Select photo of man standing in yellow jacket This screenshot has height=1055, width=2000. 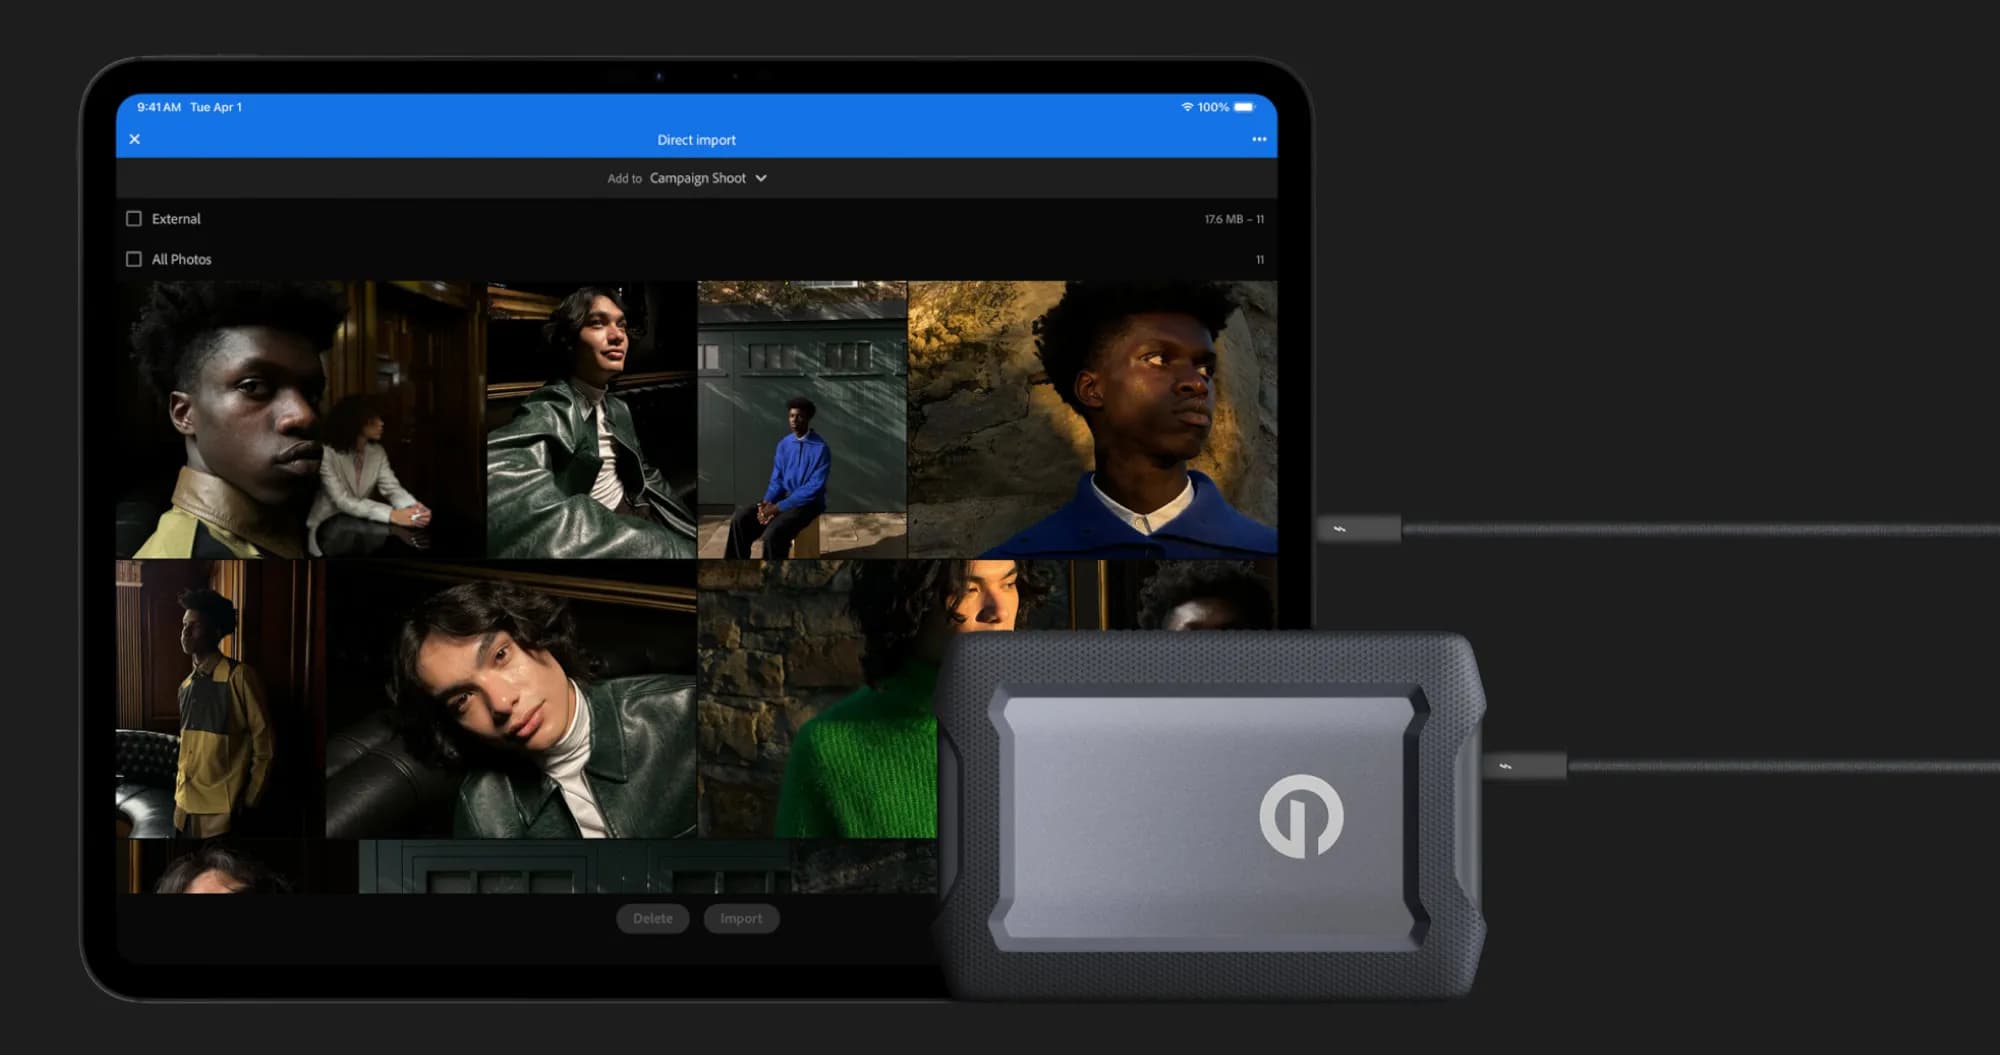pos(220,698)
